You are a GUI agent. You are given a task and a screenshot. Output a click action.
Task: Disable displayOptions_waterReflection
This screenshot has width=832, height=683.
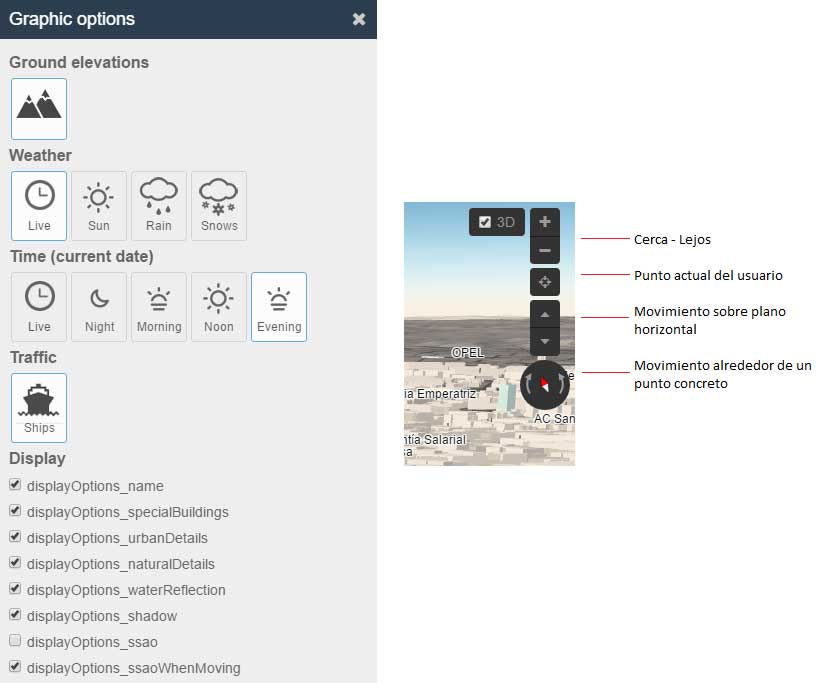click(15, 588)
